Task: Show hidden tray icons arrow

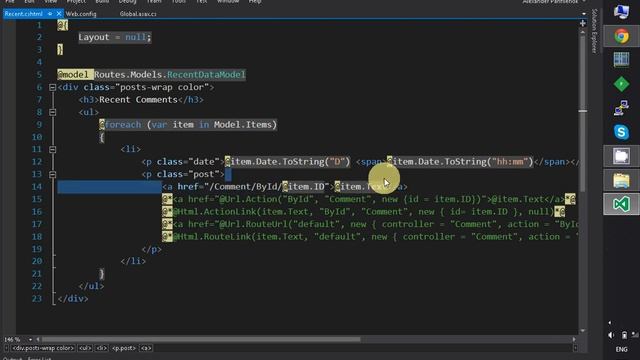Action: tap(610, 323)
